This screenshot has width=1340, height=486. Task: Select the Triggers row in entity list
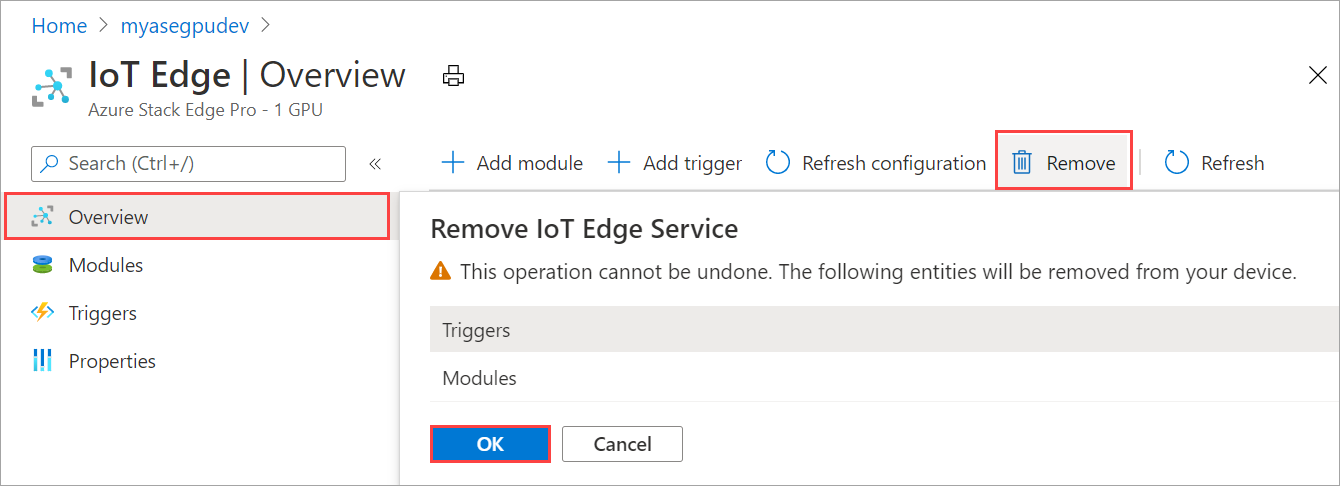click(x=885, y=330)
